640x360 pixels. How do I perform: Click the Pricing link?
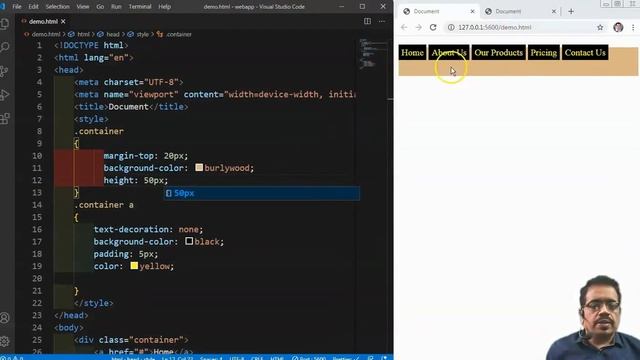543,53
